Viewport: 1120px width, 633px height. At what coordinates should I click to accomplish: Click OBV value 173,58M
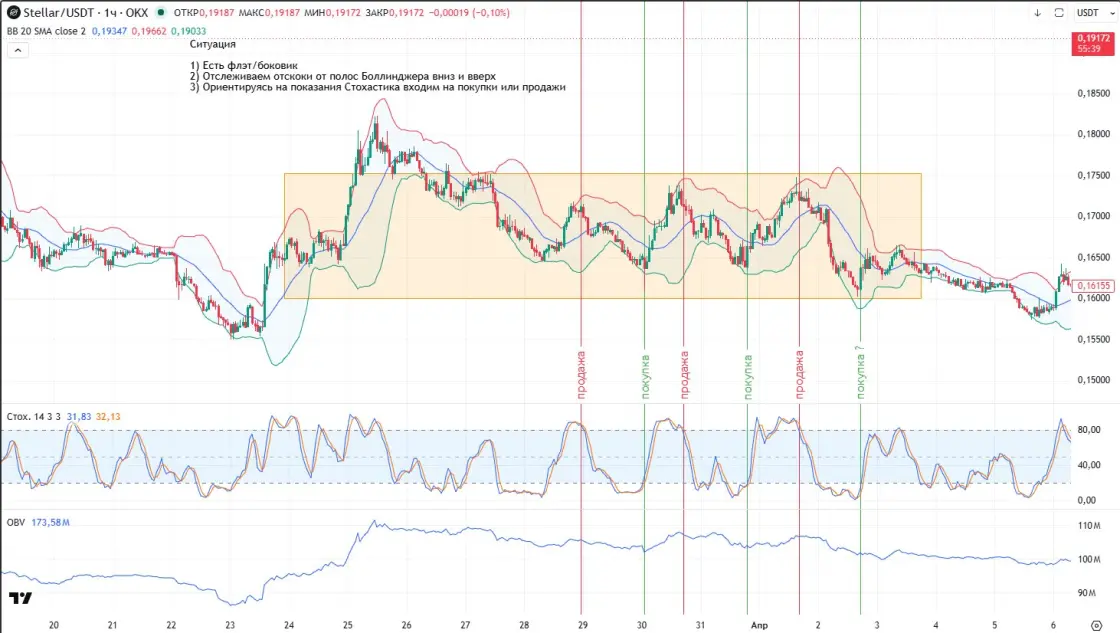click(51, 522)
